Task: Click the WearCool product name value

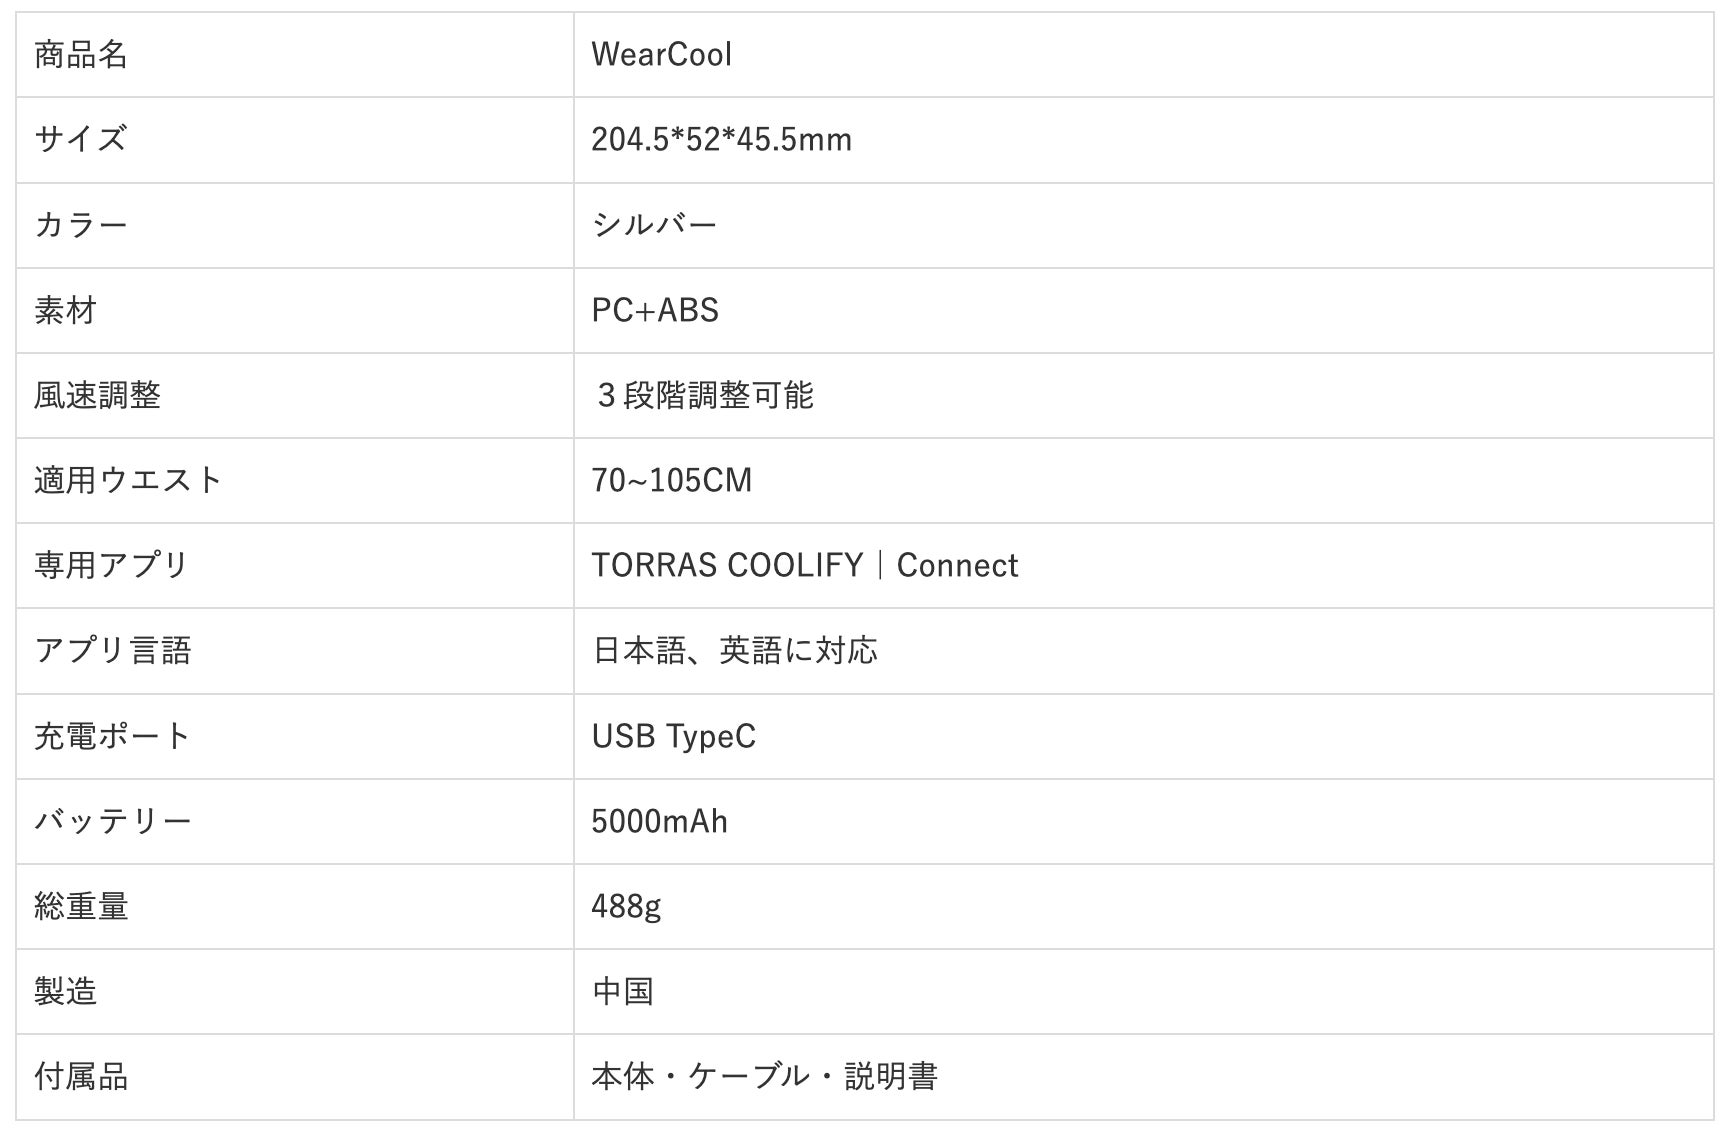Action: (x=661, y=55)
